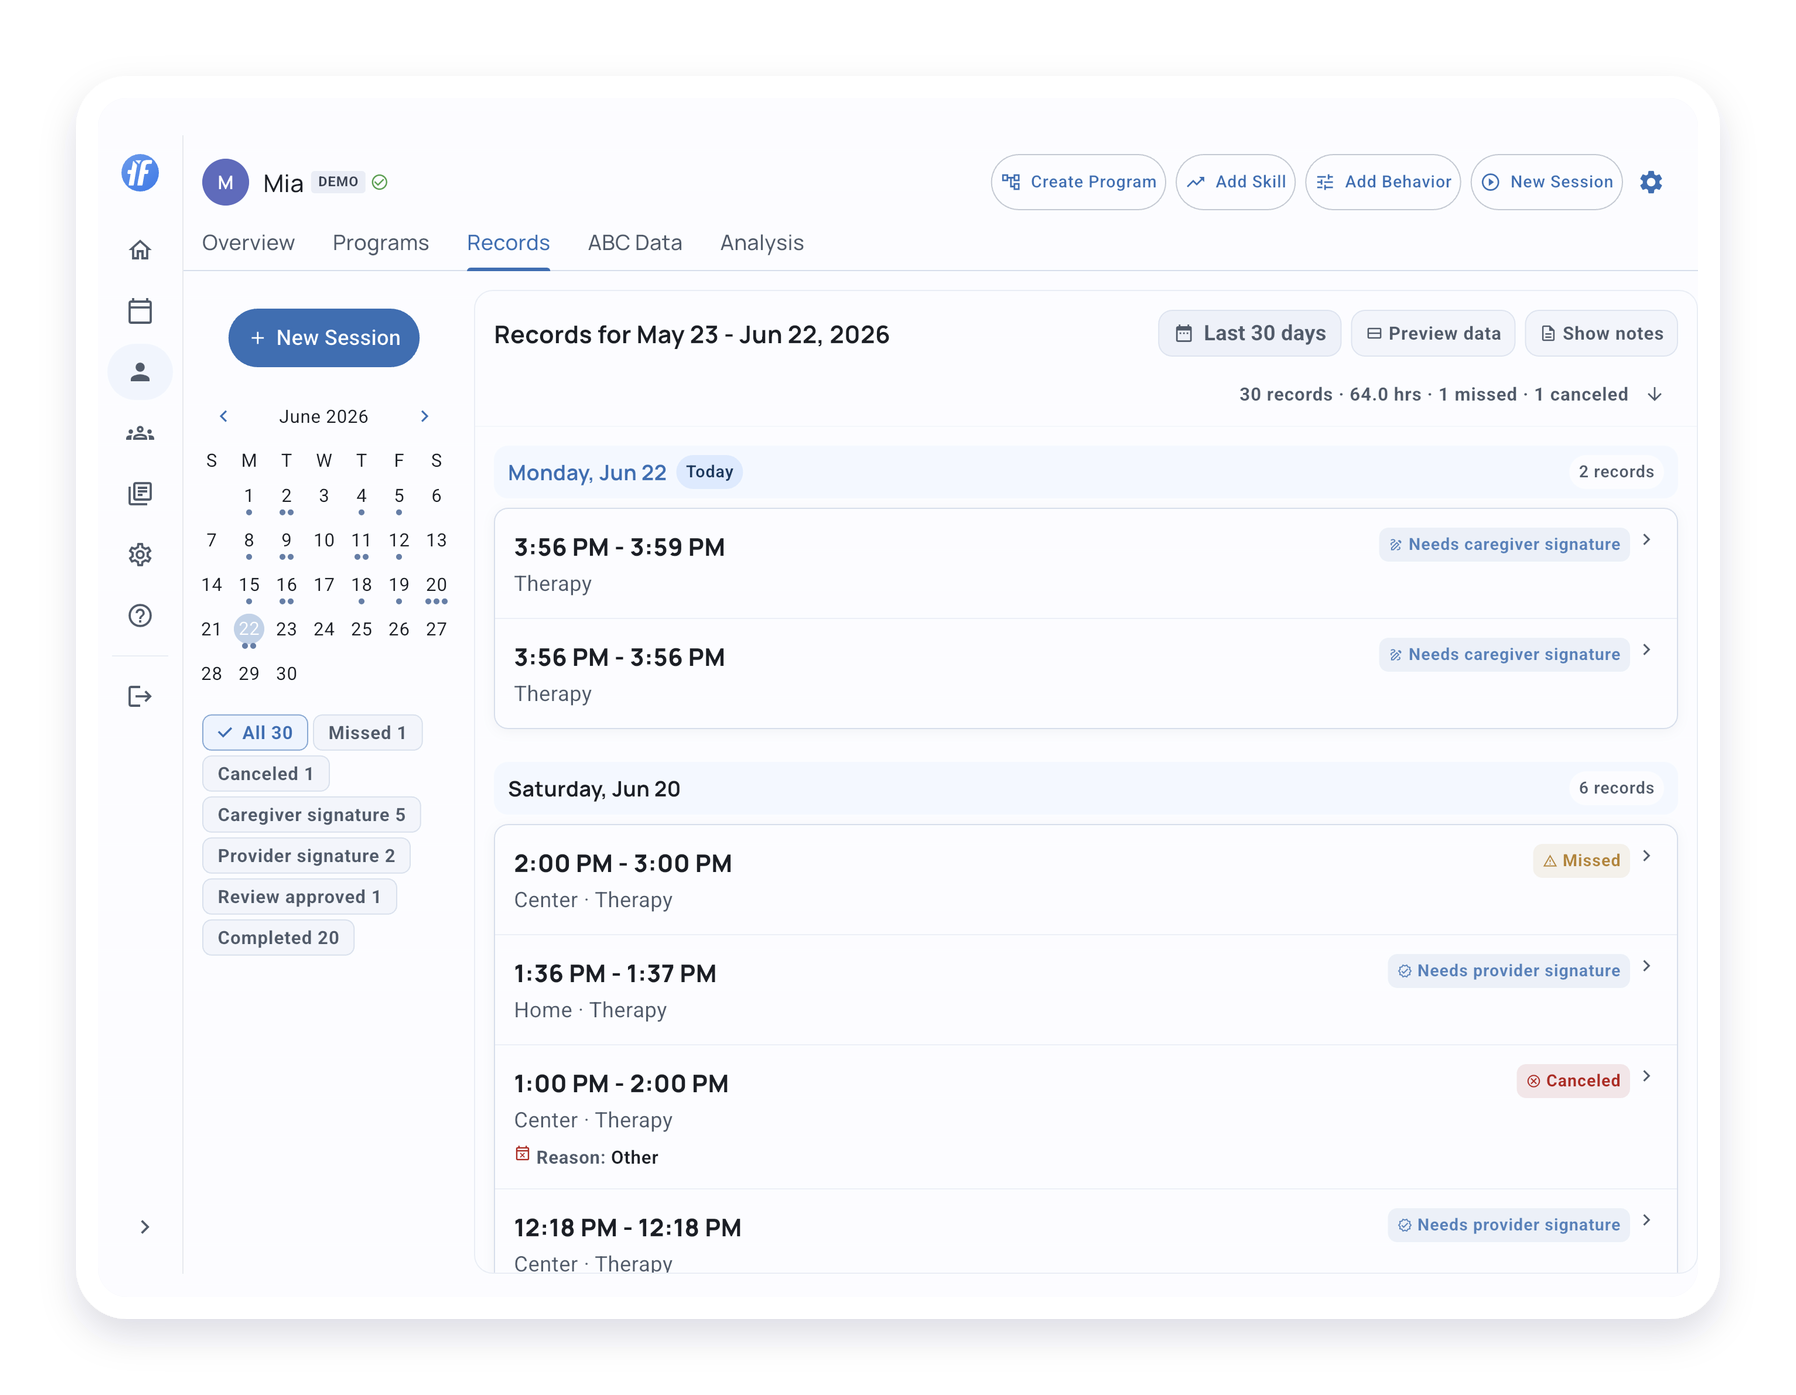Click the logout icon in sidebar

pos(140,696)
